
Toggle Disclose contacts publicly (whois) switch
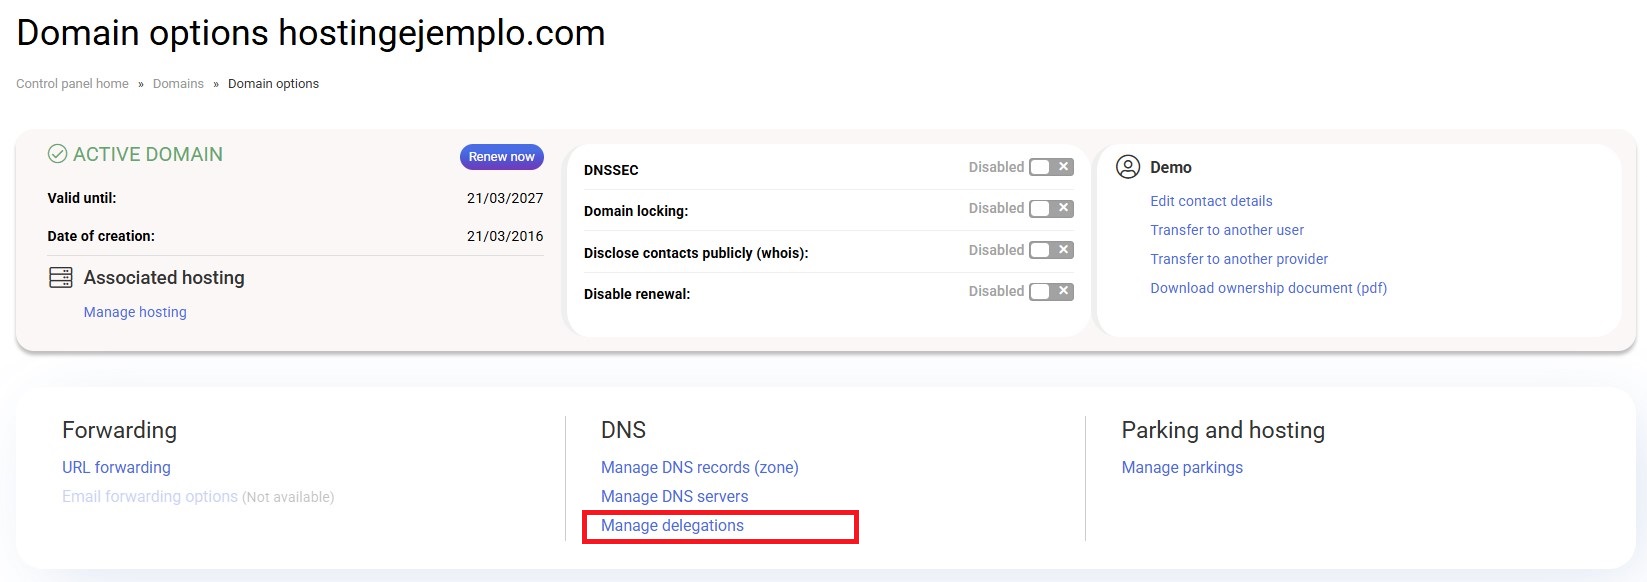coord(1051,250)
